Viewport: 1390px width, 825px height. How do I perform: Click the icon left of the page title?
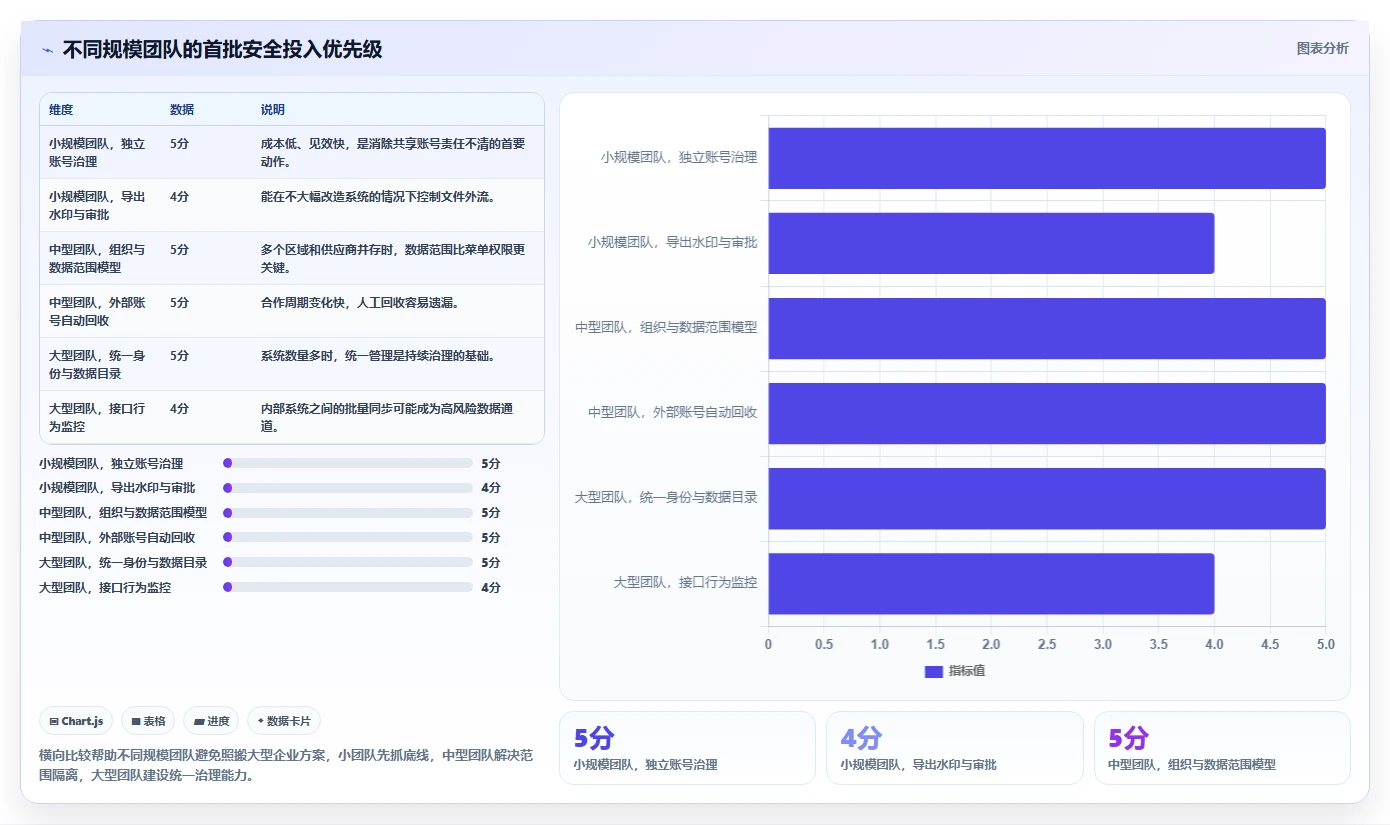point(48,50)
